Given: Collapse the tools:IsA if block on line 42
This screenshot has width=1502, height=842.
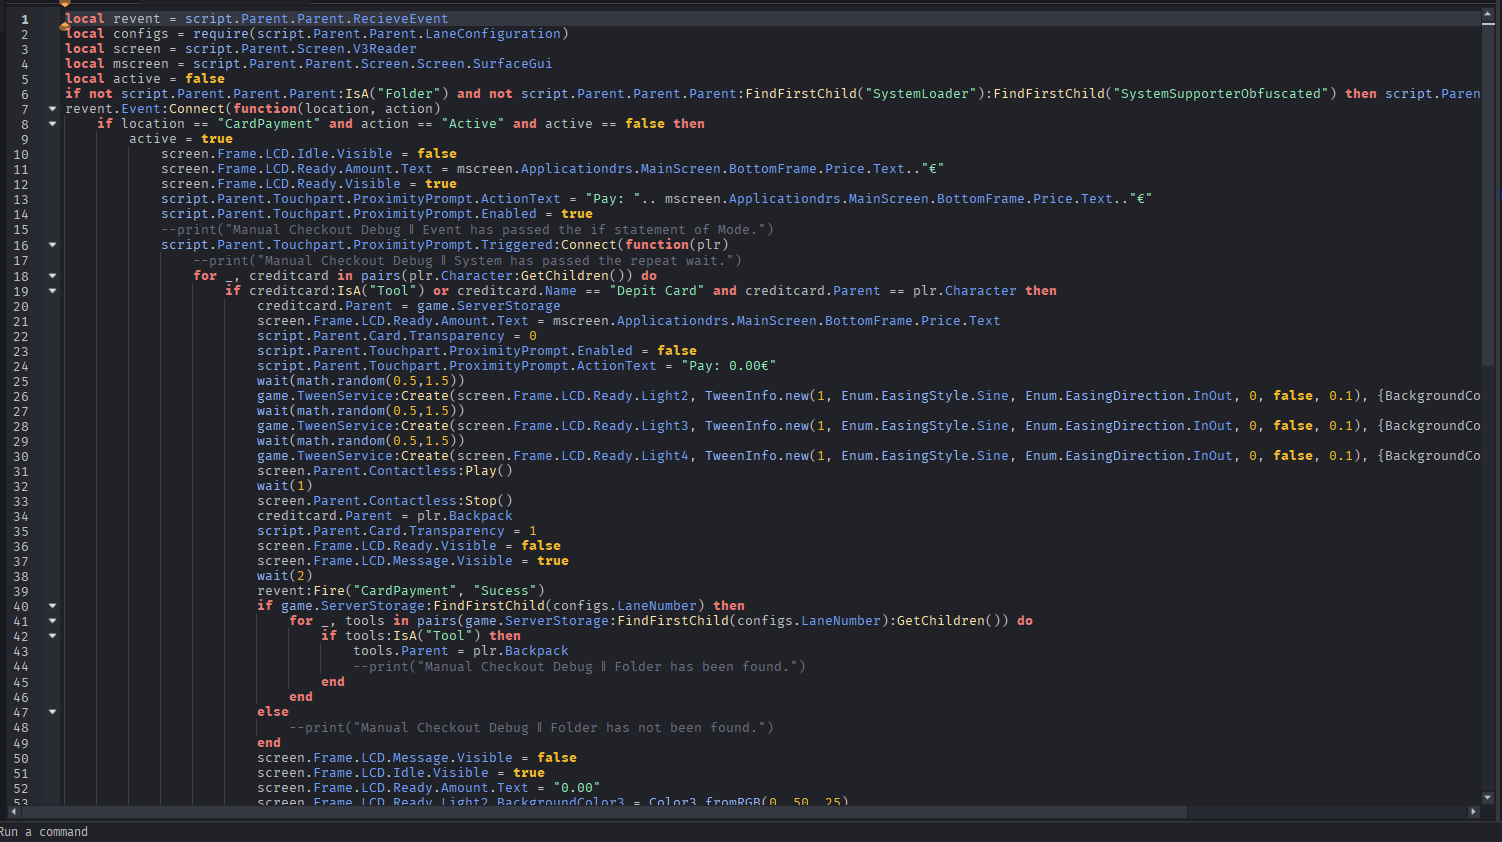Looking at the screenshot, I should (x=52, y=636).
